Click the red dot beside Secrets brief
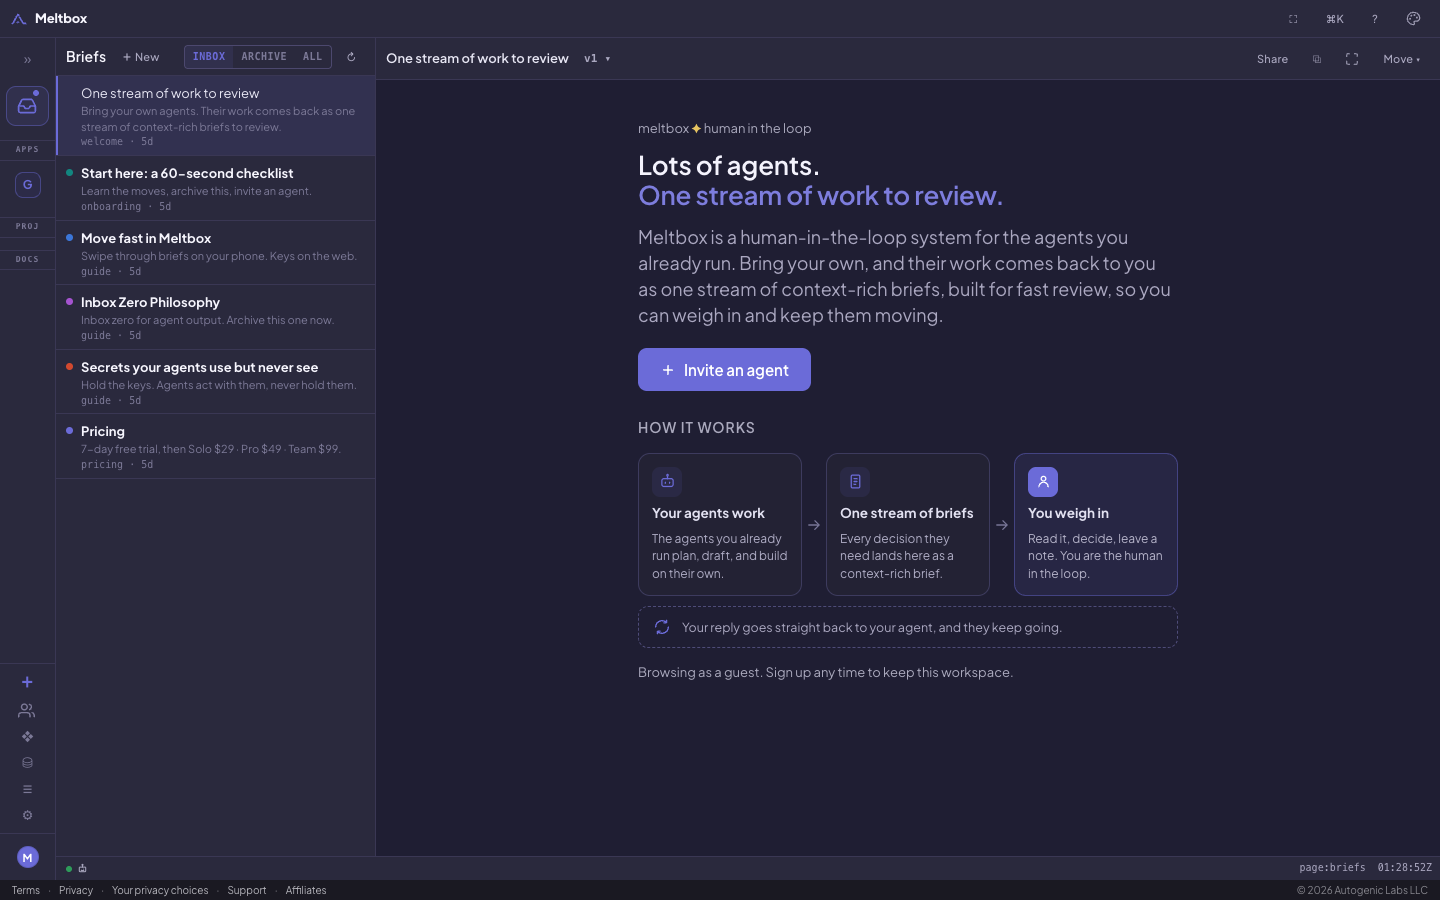Viewport: 1440px width, 900px height. (x=69, y=367)
